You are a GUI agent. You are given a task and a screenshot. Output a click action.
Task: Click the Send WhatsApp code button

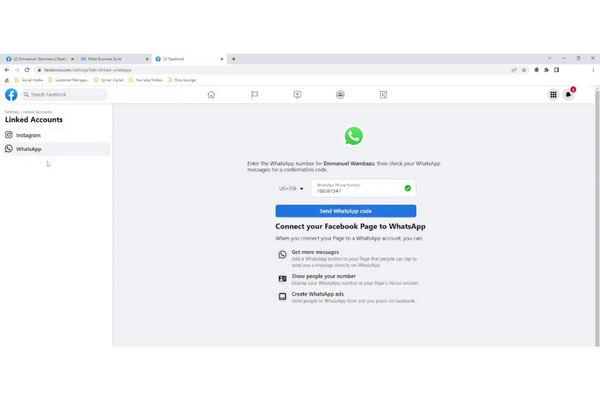click(346, 211)
